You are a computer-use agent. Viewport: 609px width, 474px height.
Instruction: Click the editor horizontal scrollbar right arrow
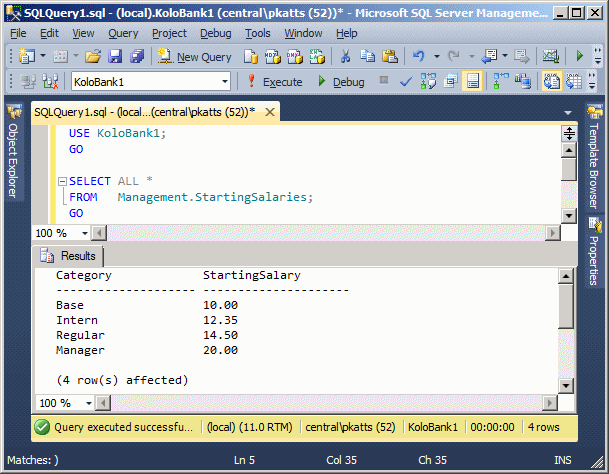coord(553,233)
